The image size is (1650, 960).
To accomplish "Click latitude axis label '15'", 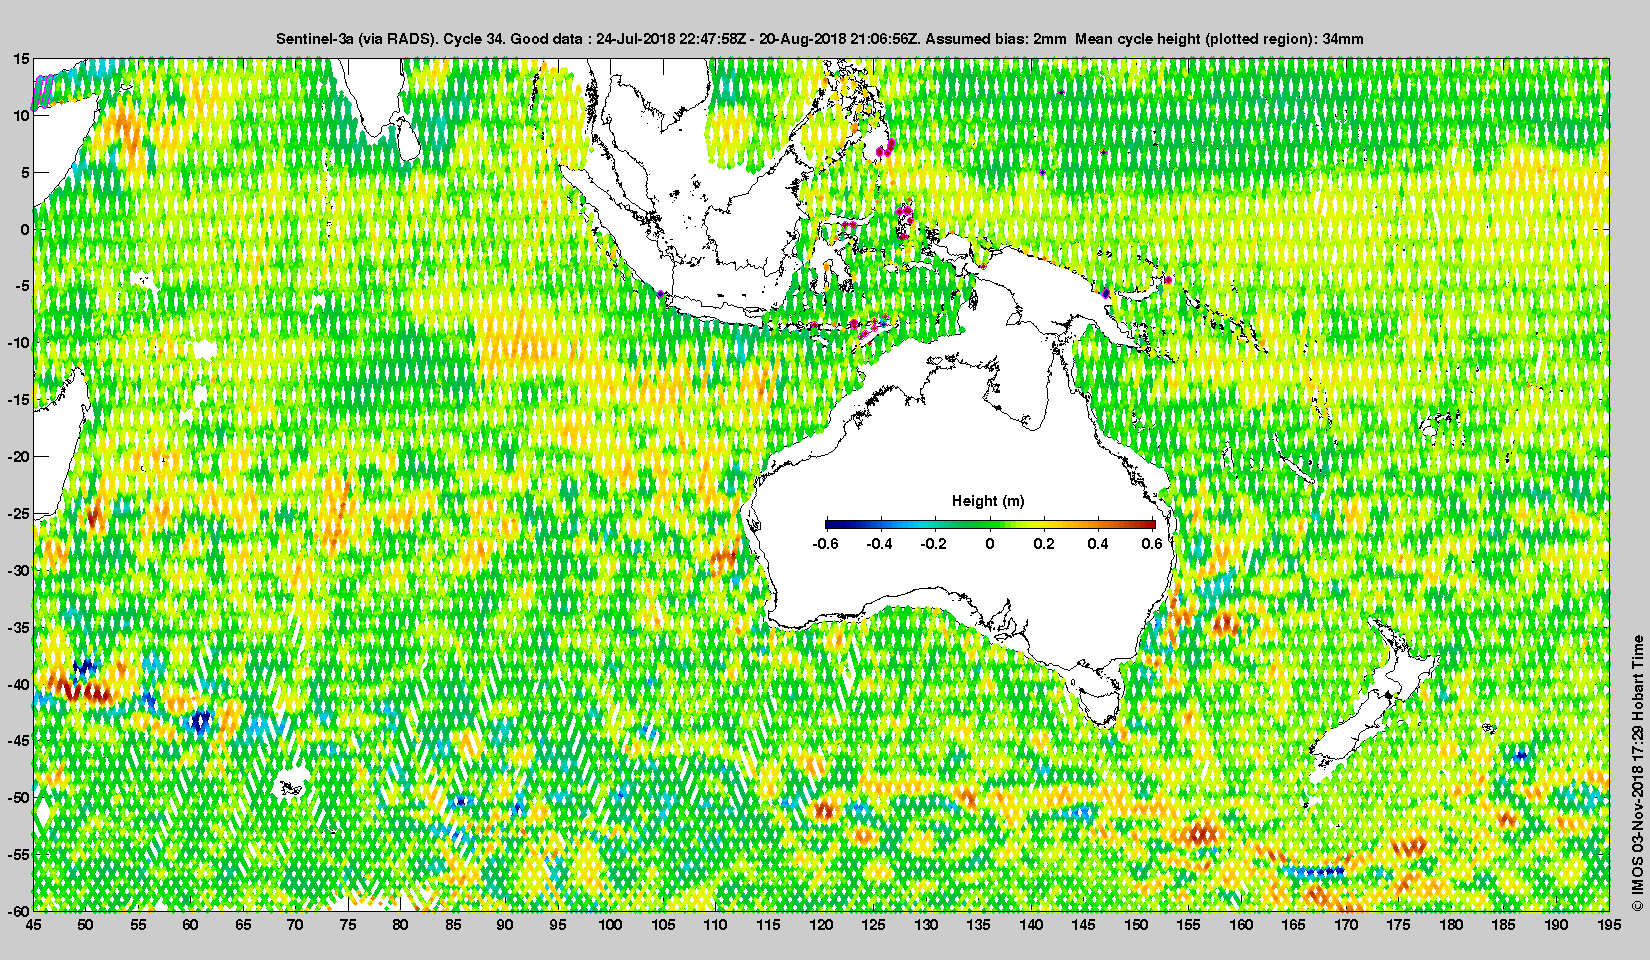I will click(21, 59).
